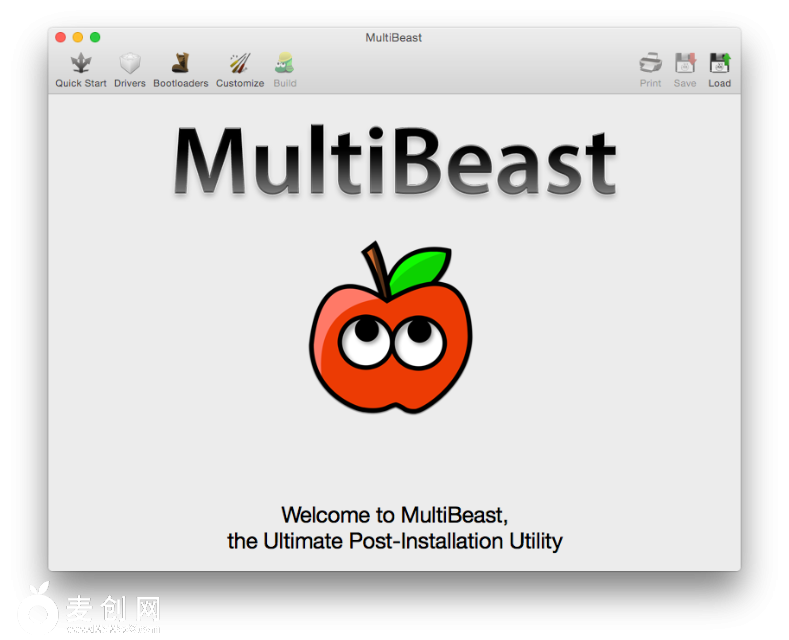Screen dimensions: 789x640
Task: Minimize the window using the yellow button
Action: coord(78,37)
